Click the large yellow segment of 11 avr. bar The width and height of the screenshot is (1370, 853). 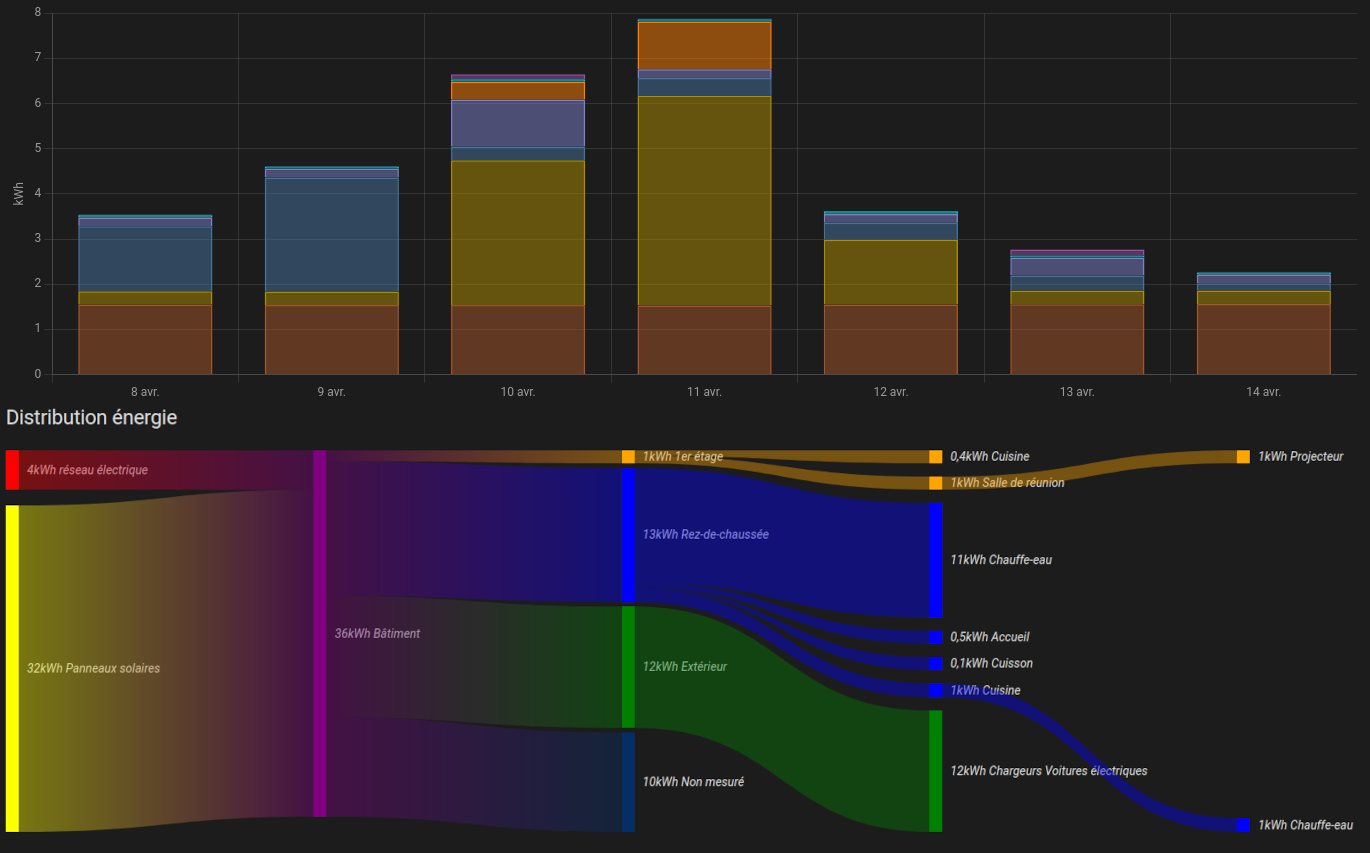704,200
